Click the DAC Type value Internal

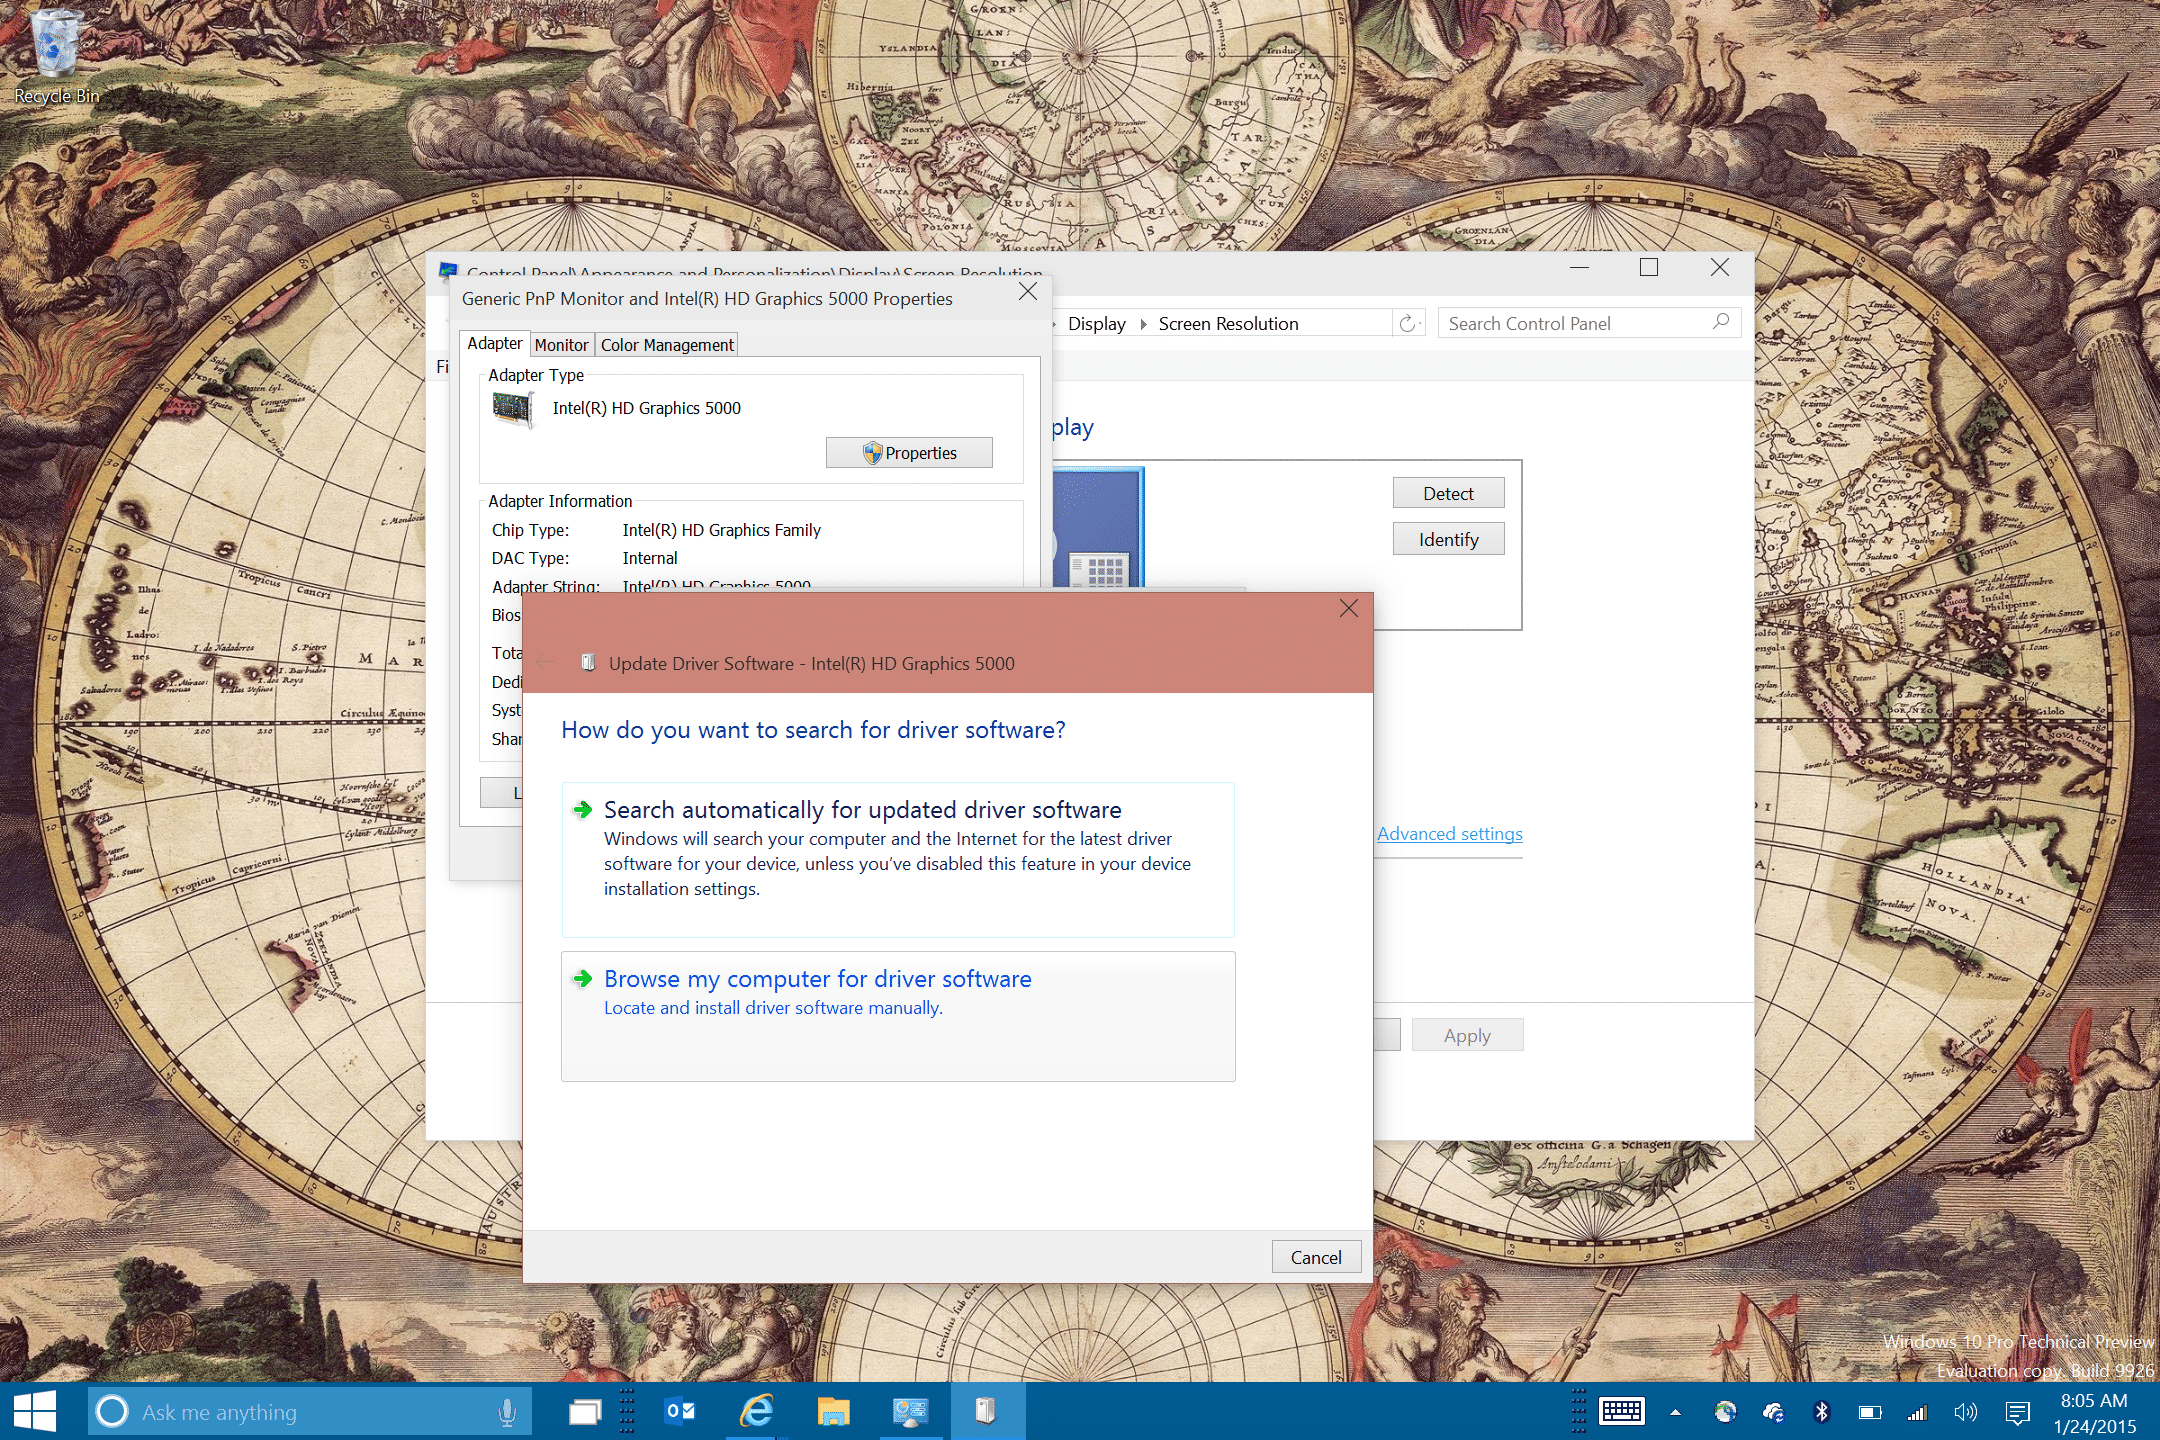(x=650, y=558)
